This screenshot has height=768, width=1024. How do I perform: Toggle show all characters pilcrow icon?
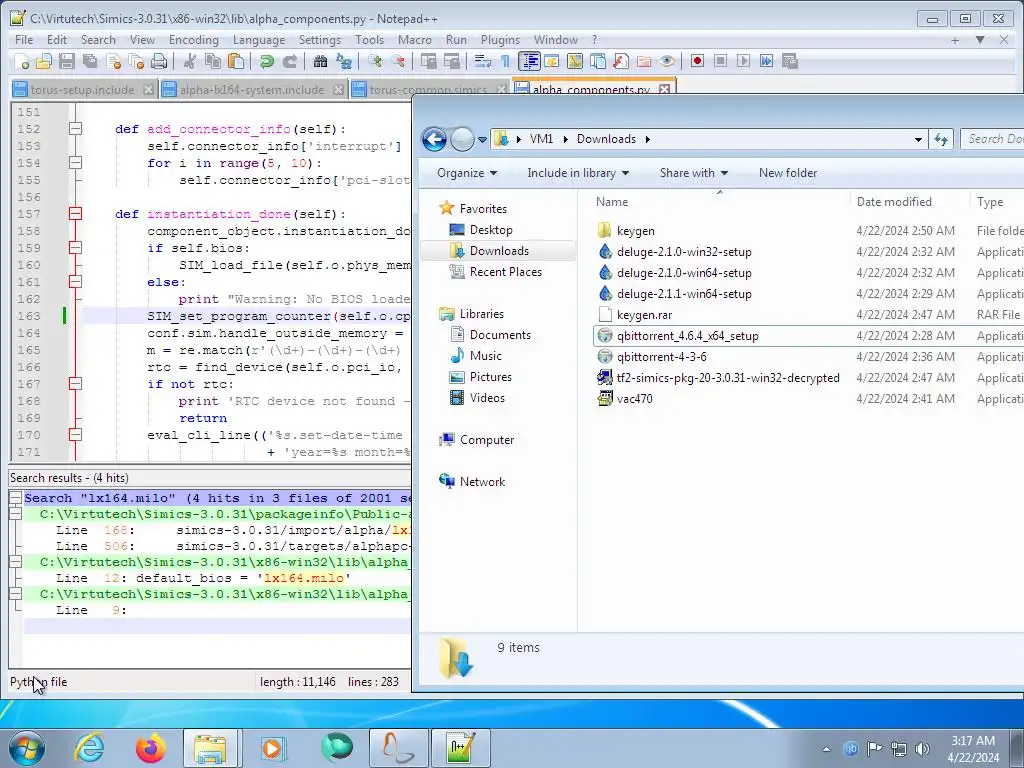pyautogui.click(x=505, y=61)
